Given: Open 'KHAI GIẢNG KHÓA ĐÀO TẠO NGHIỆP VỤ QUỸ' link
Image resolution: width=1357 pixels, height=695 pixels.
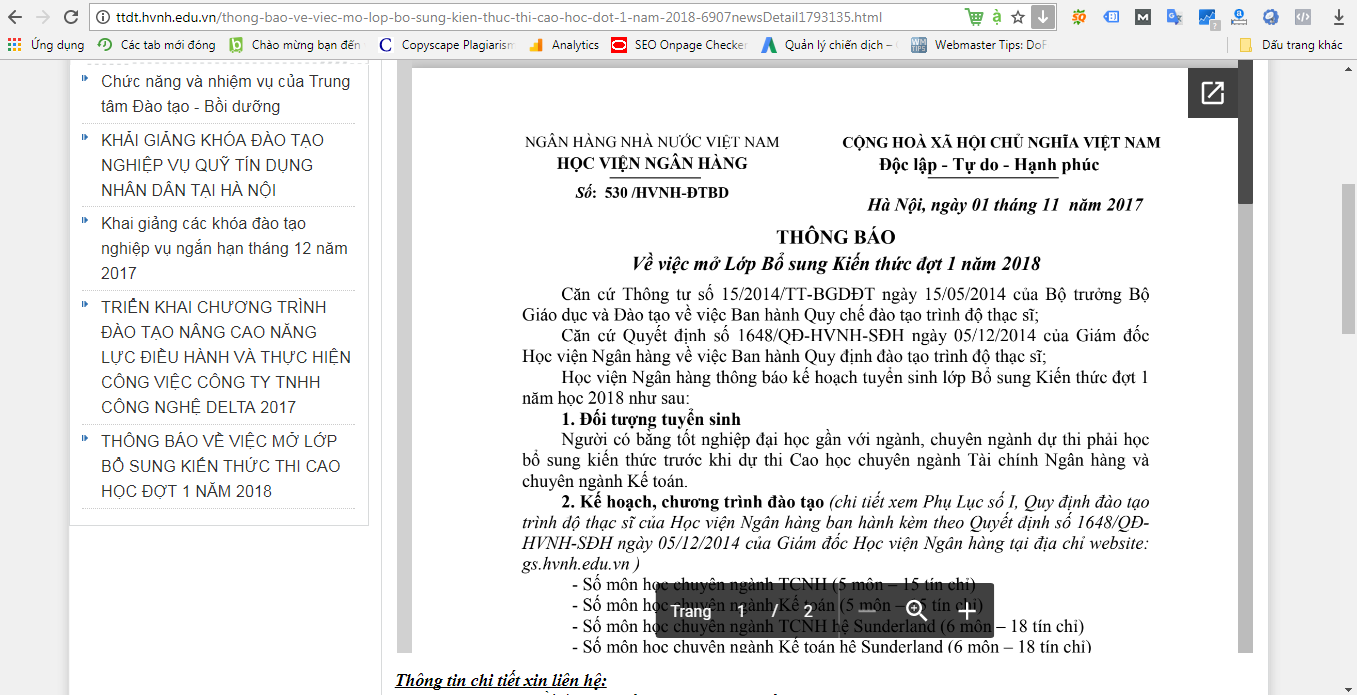Looking at the screenshot, I should (x=213, y=165).
